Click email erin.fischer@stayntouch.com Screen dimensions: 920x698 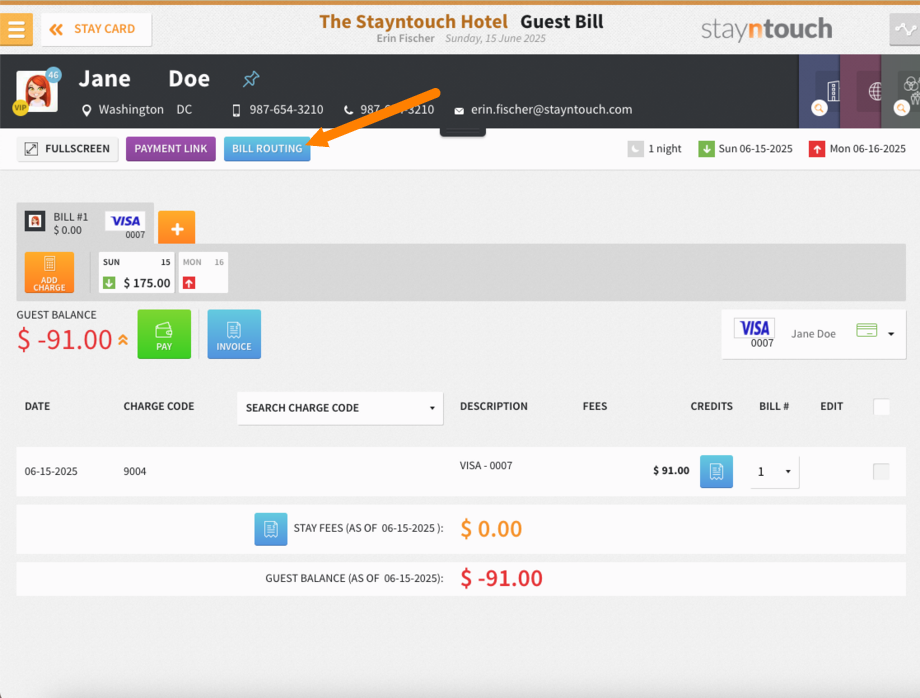point(552,110)
